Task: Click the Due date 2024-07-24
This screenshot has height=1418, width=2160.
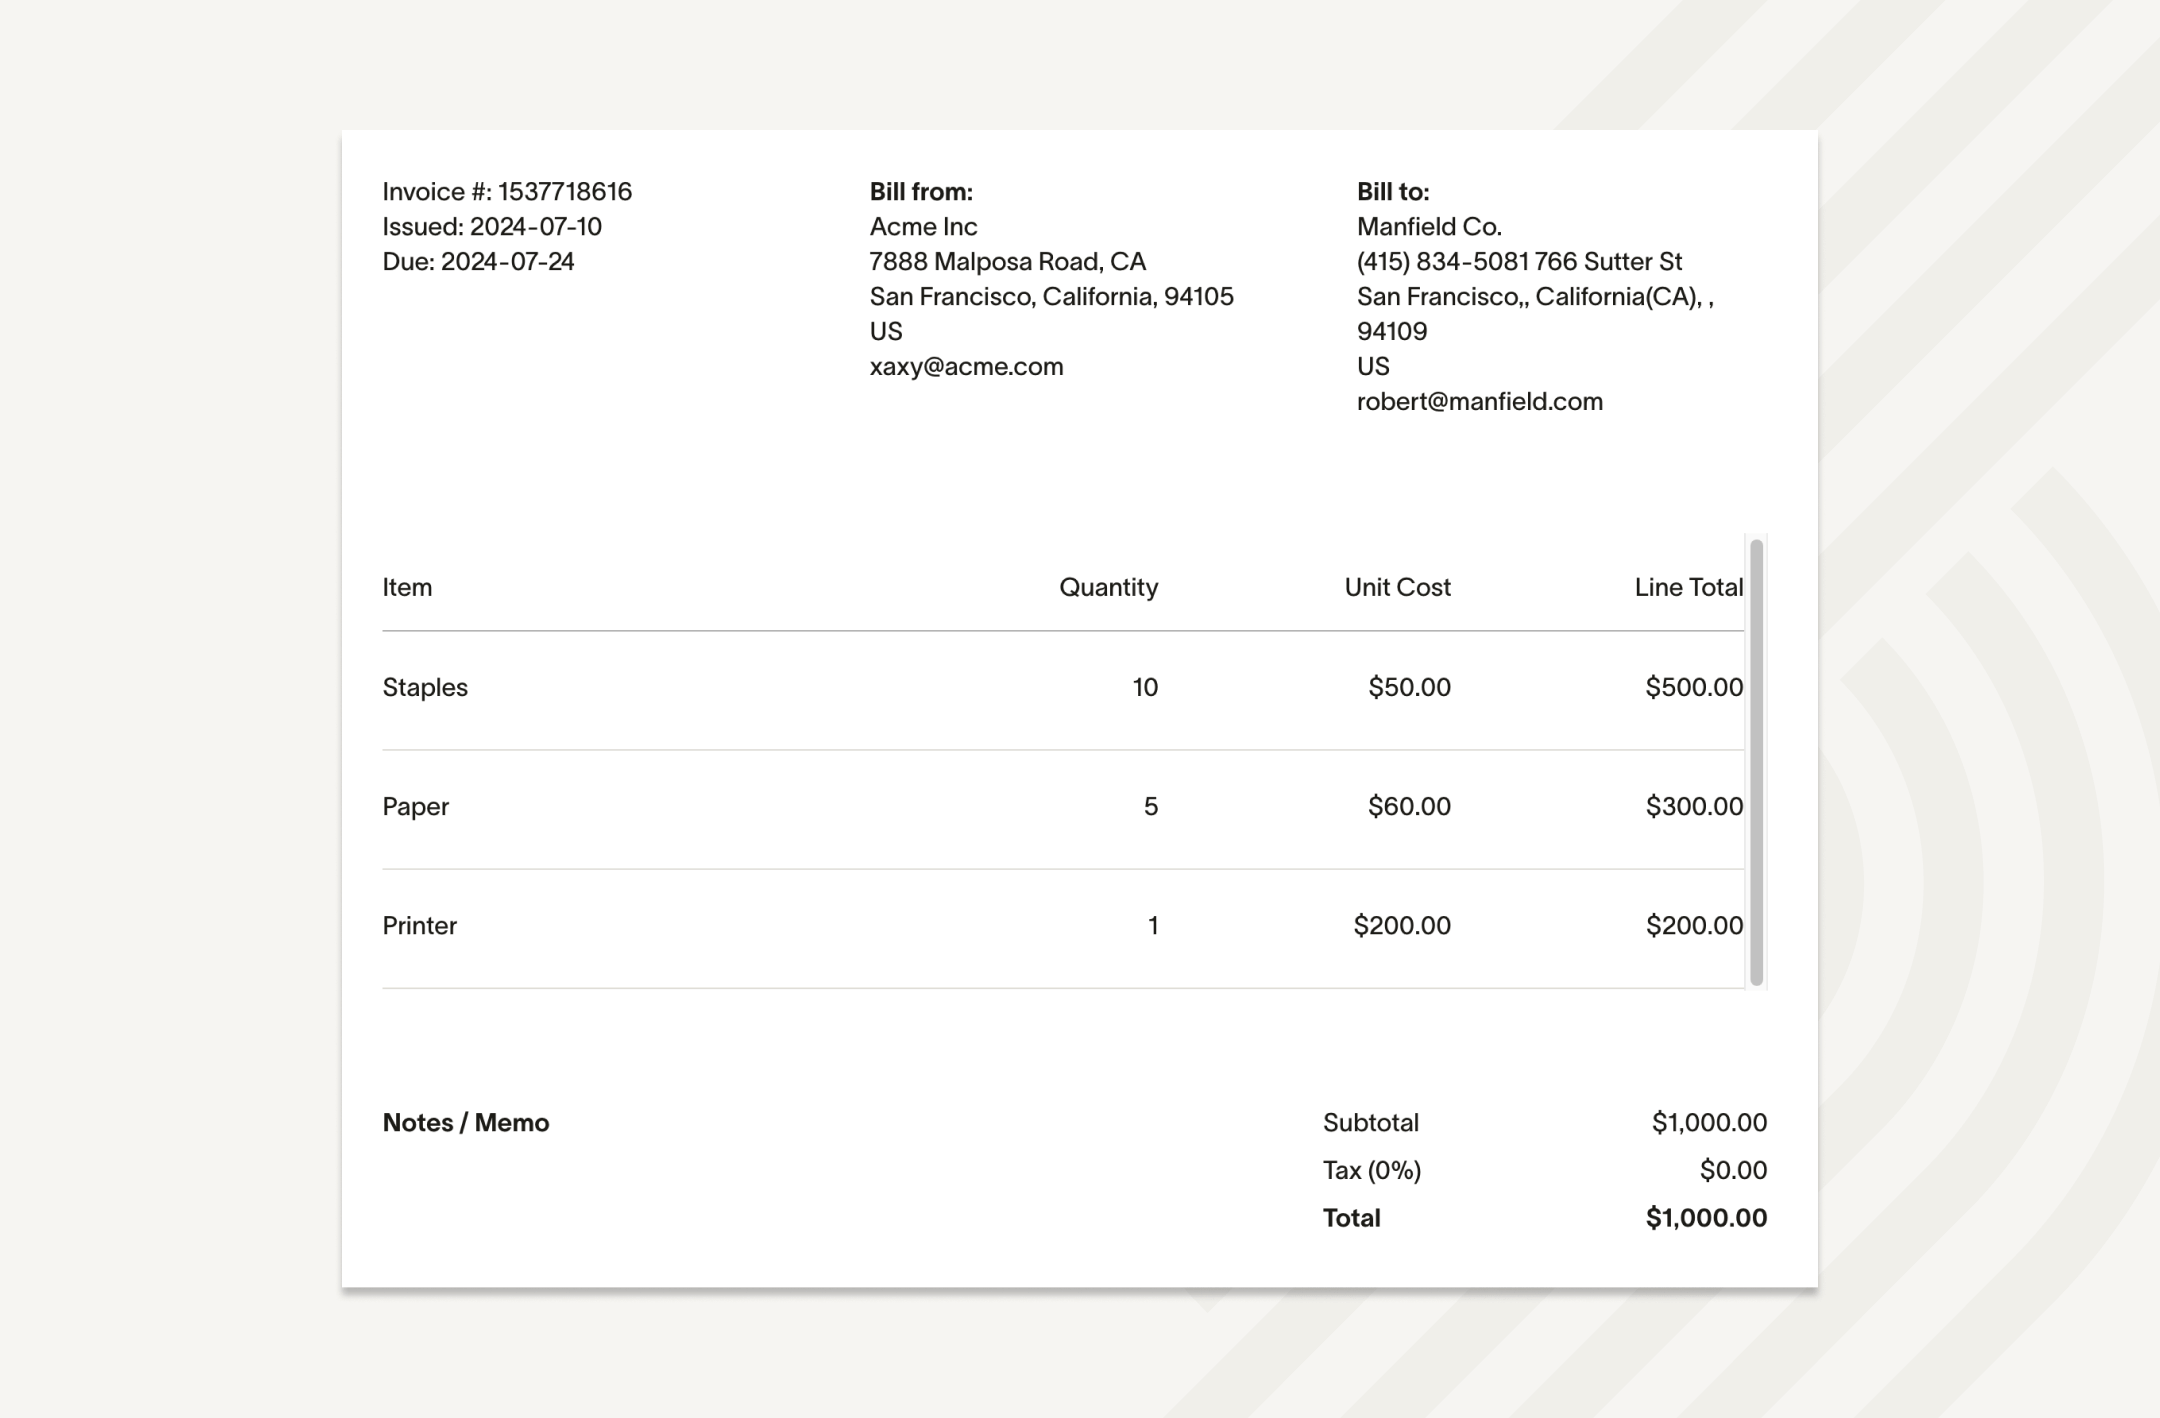Action: click(508, 261)
